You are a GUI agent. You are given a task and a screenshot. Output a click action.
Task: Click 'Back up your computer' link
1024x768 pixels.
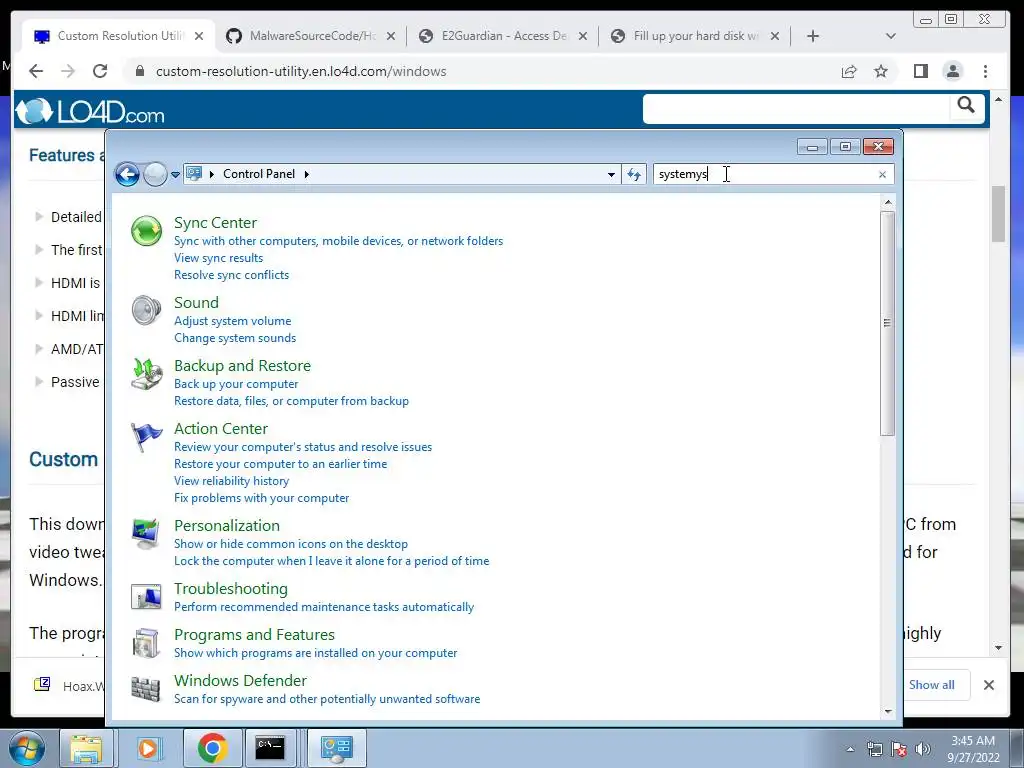pos(236,384)
